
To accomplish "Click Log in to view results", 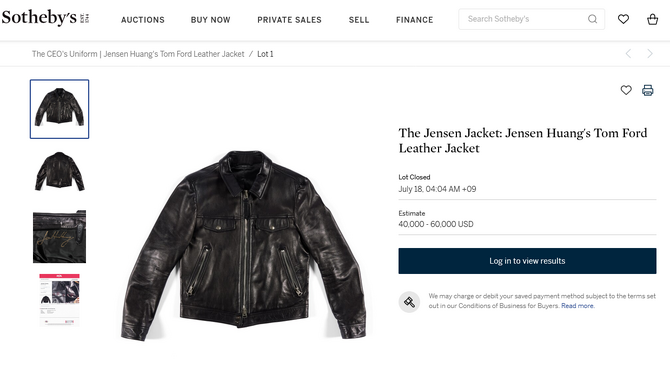I will (x=527, y=261).
